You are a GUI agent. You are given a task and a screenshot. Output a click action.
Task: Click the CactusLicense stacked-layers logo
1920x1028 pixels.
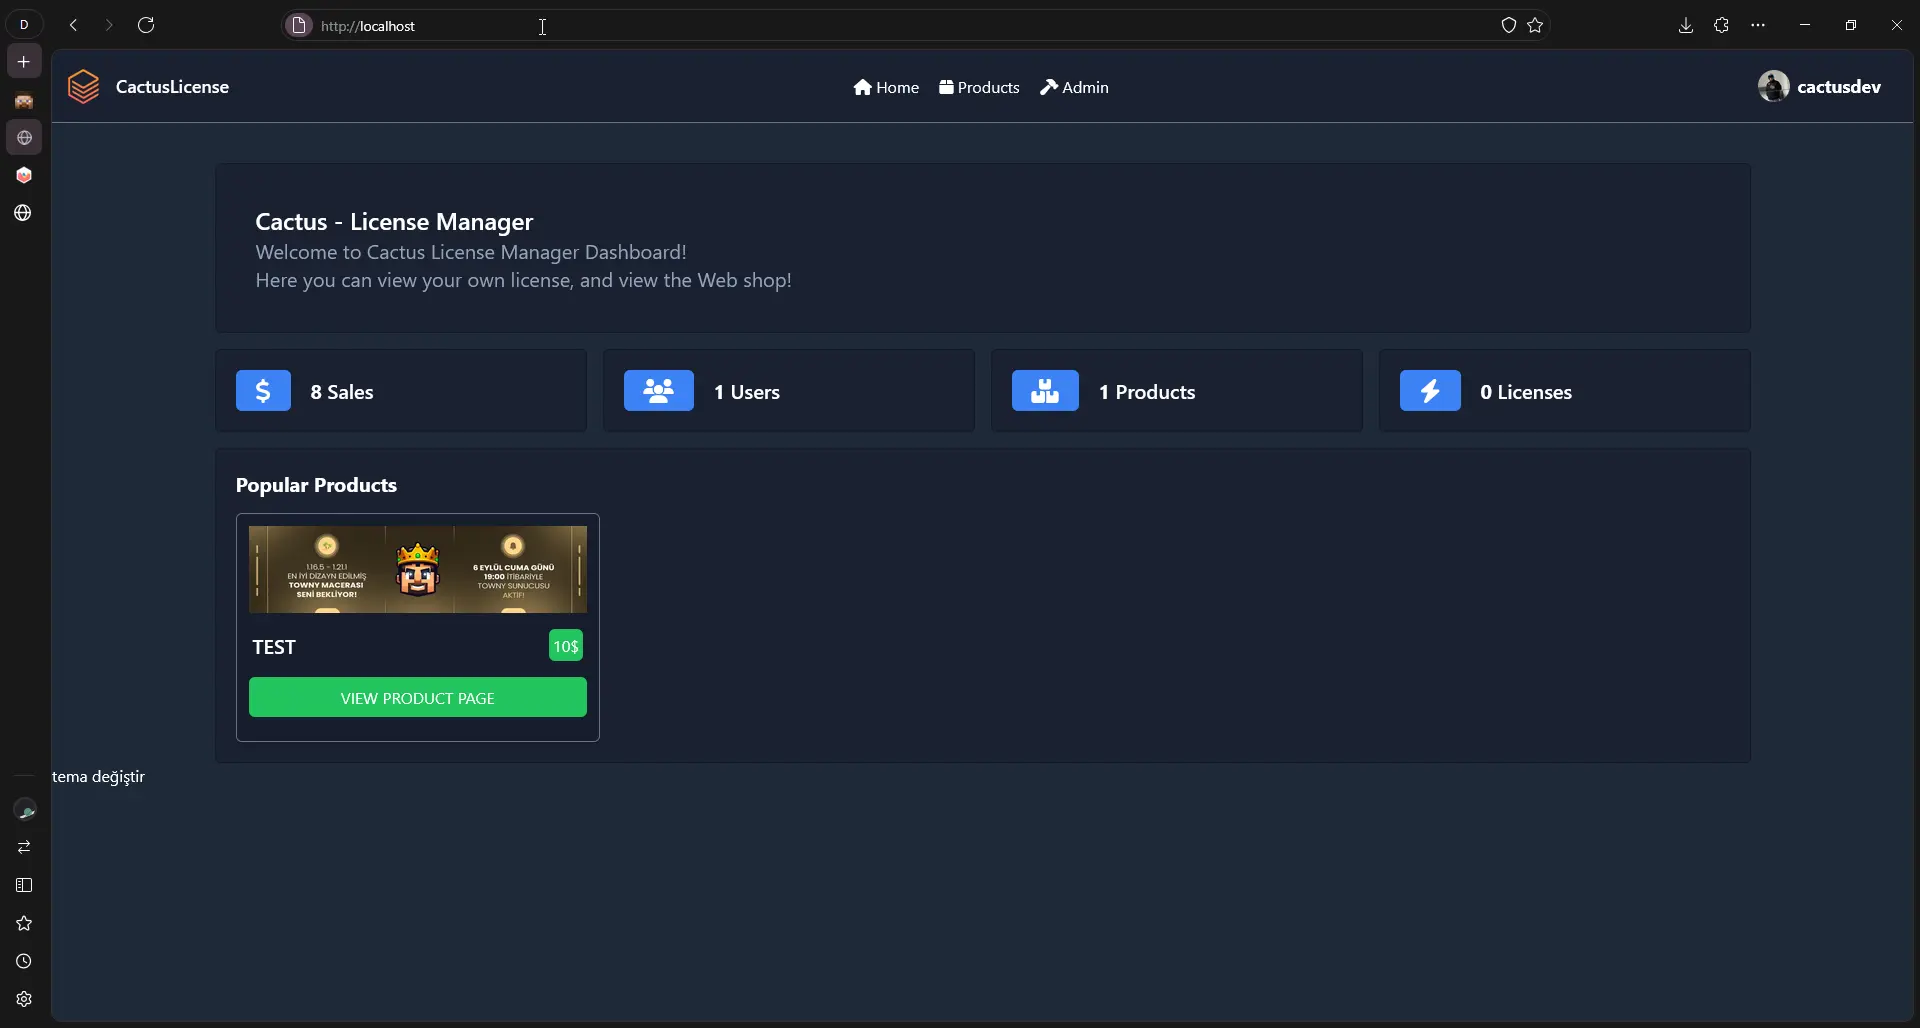pos(84,87)
